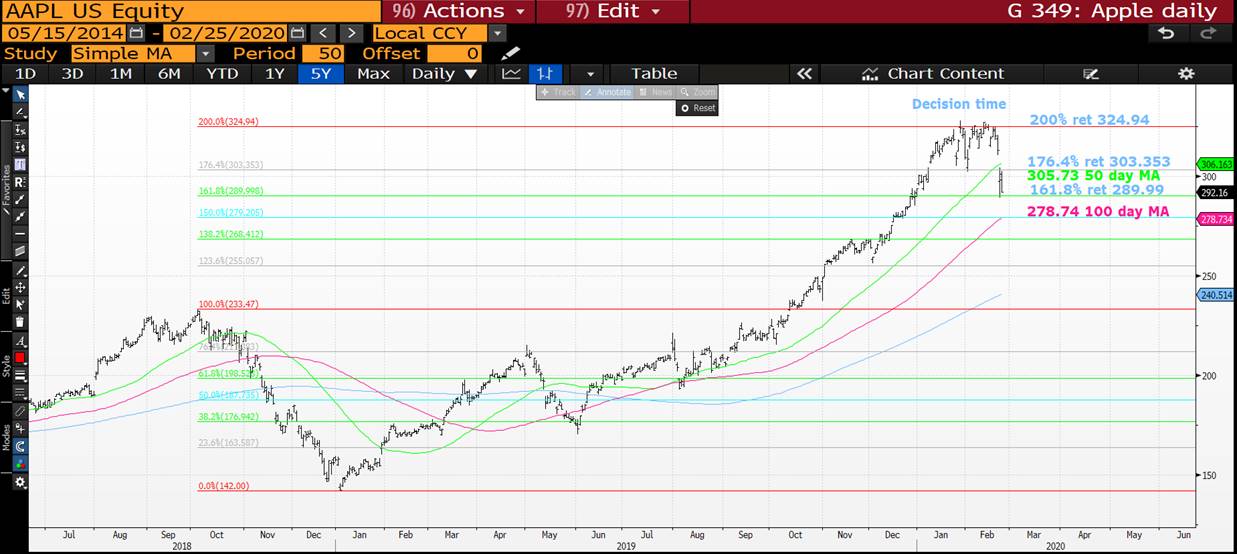Click the end date field 02/25/2020
The height and width of the screenshot is (554, 1237).
pos(226,33)
